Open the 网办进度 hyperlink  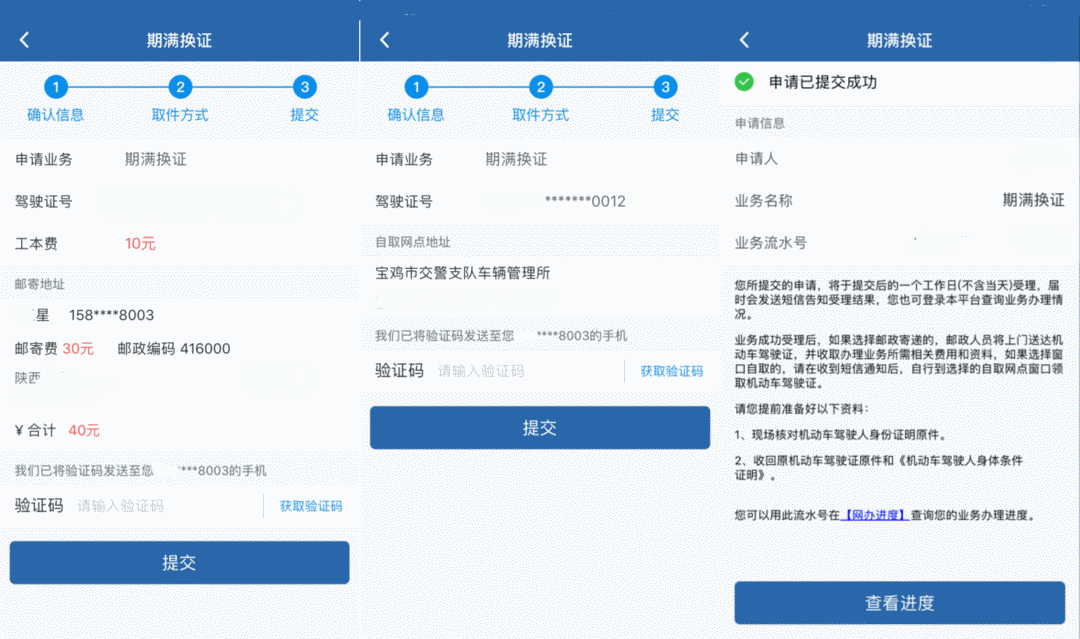[x=875, y=515]
